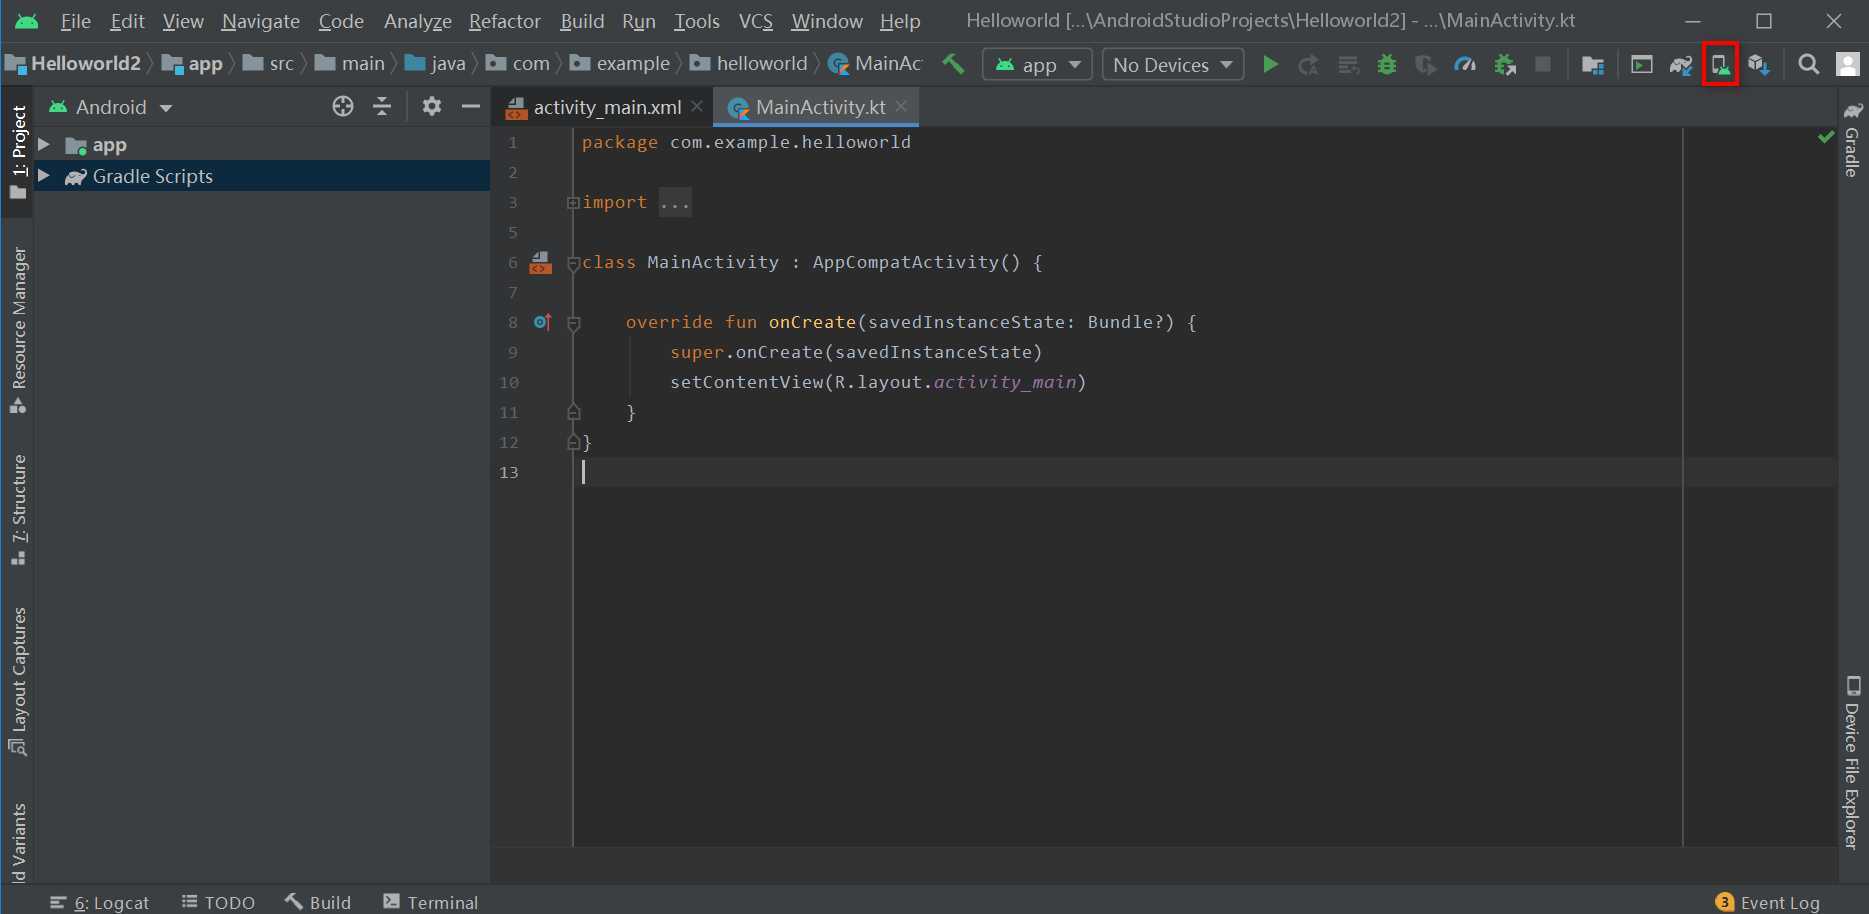Click the folded import ellipsis
The height and width of the screenshot is (914, 1869).
[x=675, y=203]
